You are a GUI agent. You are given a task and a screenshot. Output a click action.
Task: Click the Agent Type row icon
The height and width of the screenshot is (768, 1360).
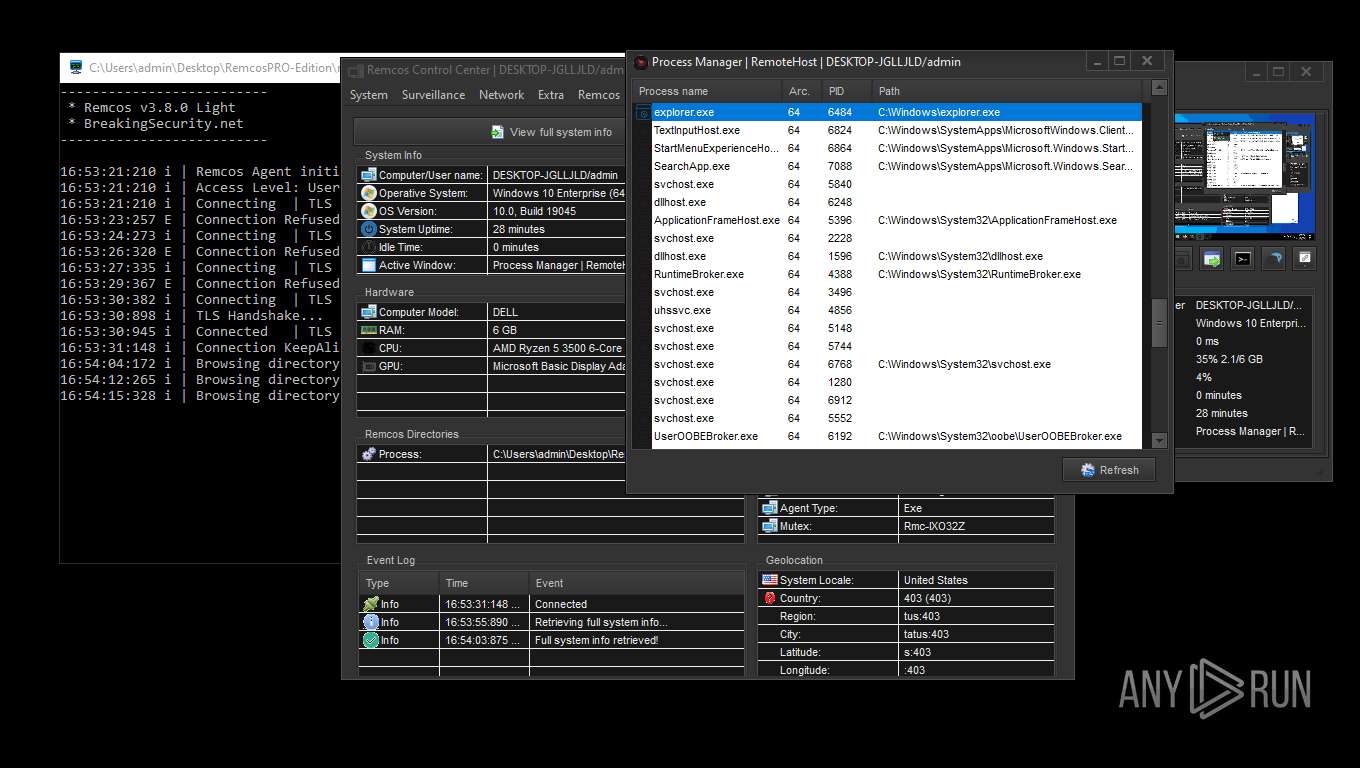point(770,508)
